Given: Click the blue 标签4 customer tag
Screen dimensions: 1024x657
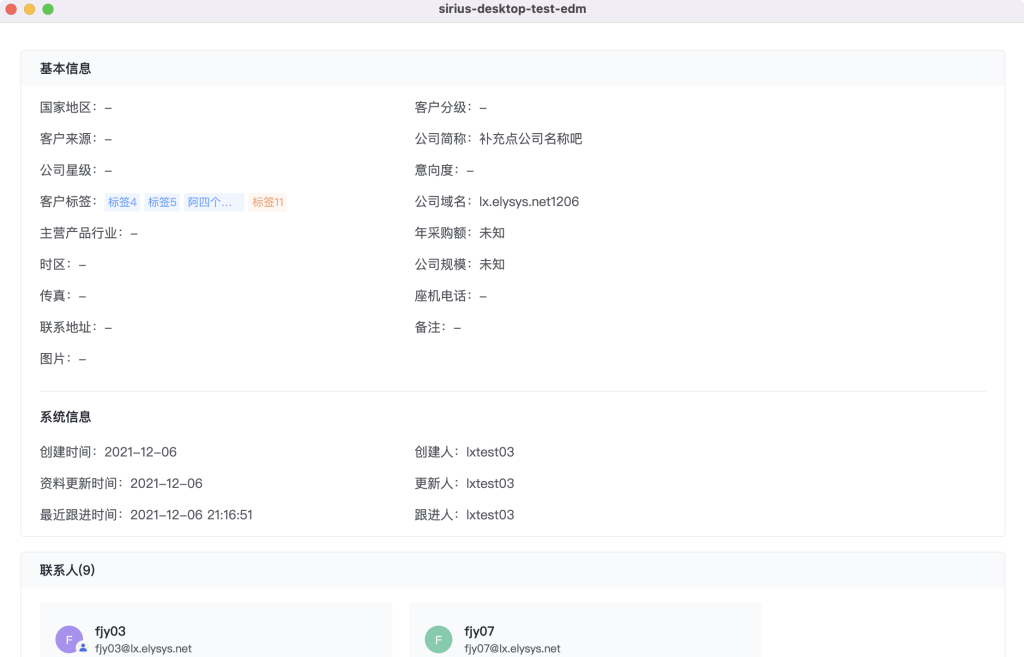Looking at the screenshot, I should tap(122, 202).
